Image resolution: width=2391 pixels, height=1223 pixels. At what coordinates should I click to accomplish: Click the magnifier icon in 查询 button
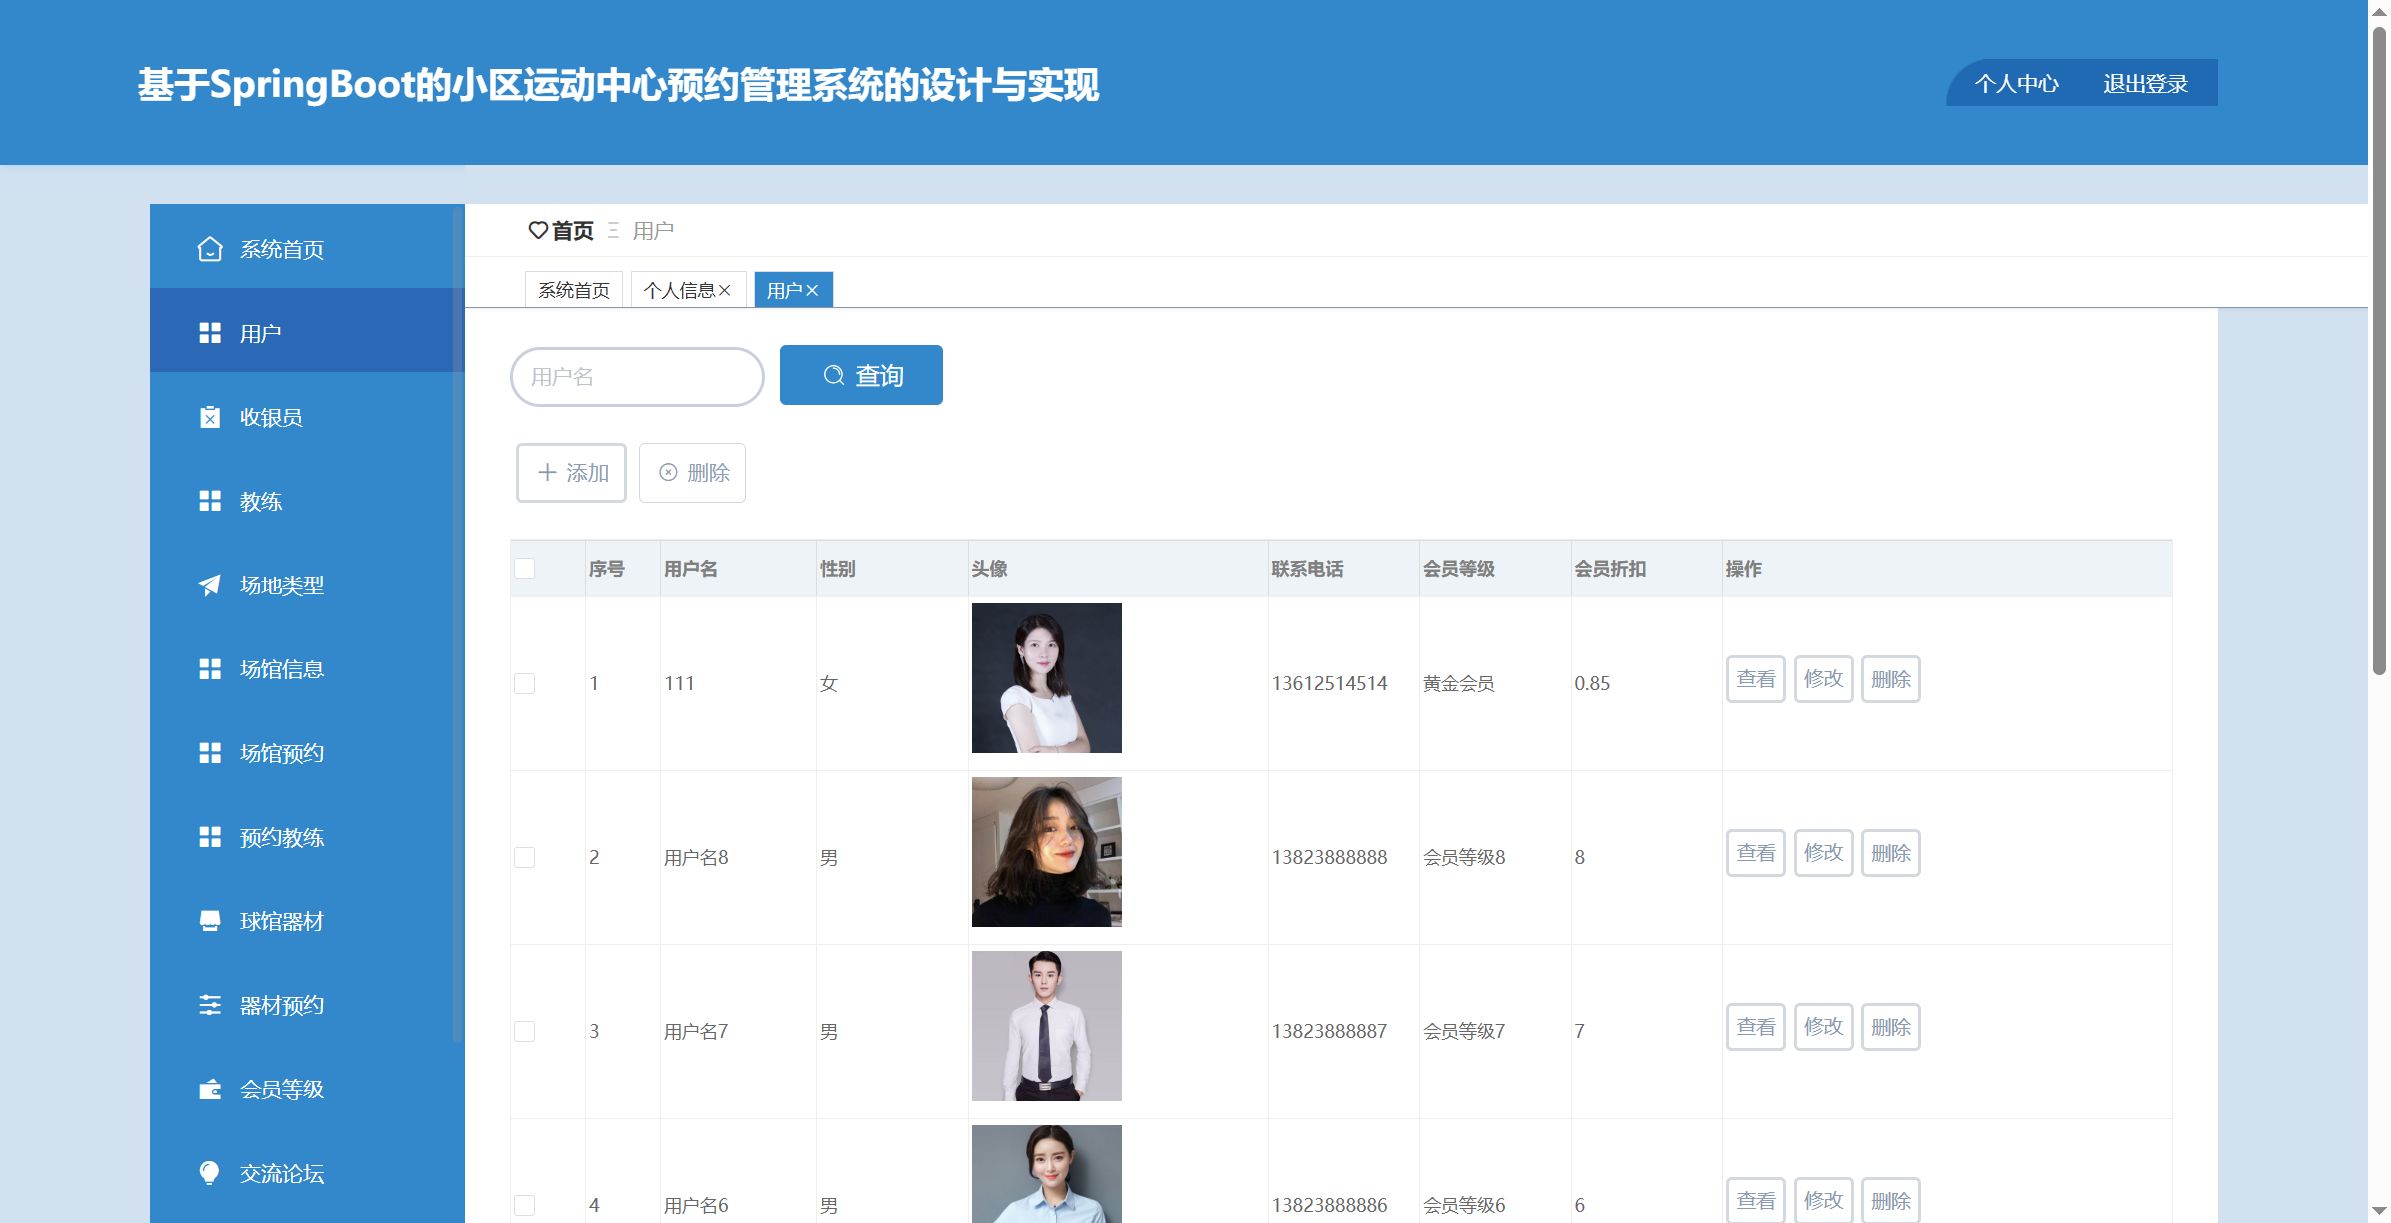pos(834,375)
